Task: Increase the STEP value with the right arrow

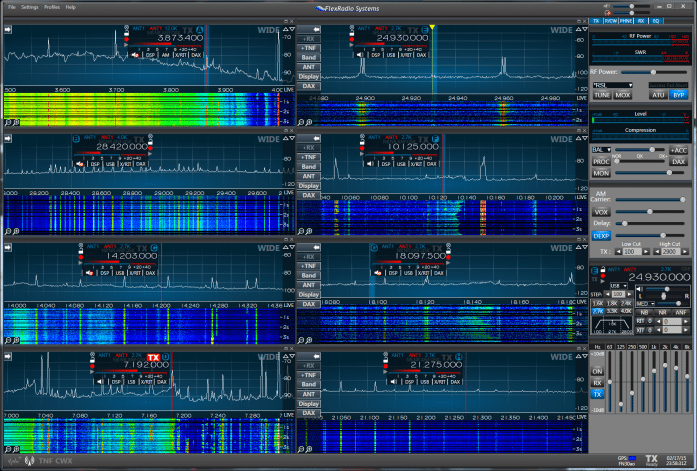Action: (629, 294)
